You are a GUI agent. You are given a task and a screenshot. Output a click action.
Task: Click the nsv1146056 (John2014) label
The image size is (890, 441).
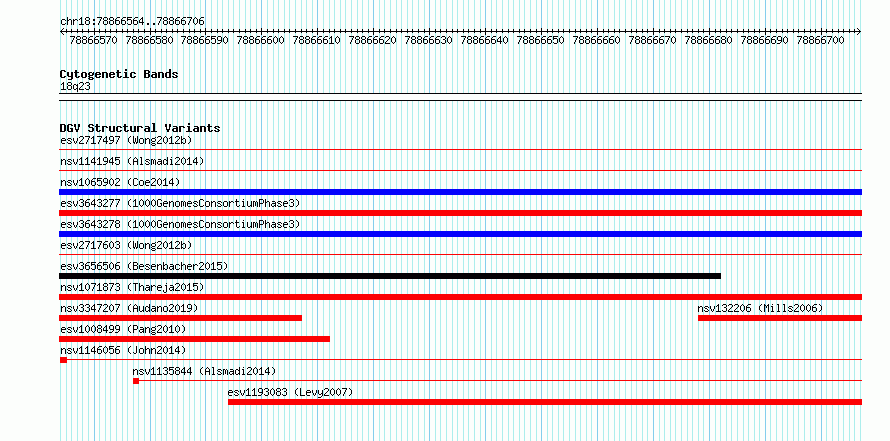pos(123,350)
